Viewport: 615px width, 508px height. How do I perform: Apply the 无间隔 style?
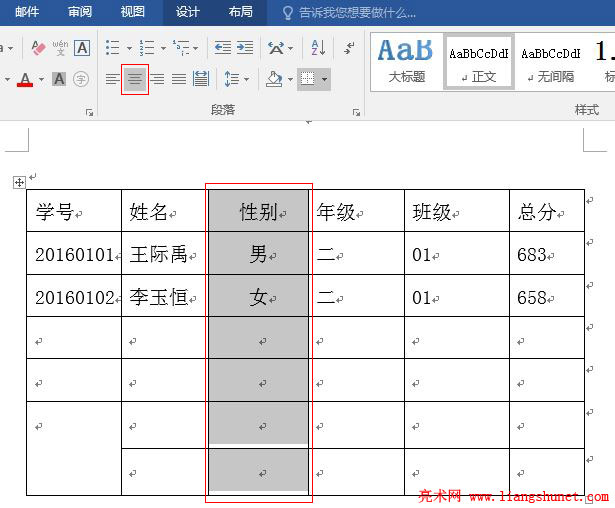pos(552,60)
